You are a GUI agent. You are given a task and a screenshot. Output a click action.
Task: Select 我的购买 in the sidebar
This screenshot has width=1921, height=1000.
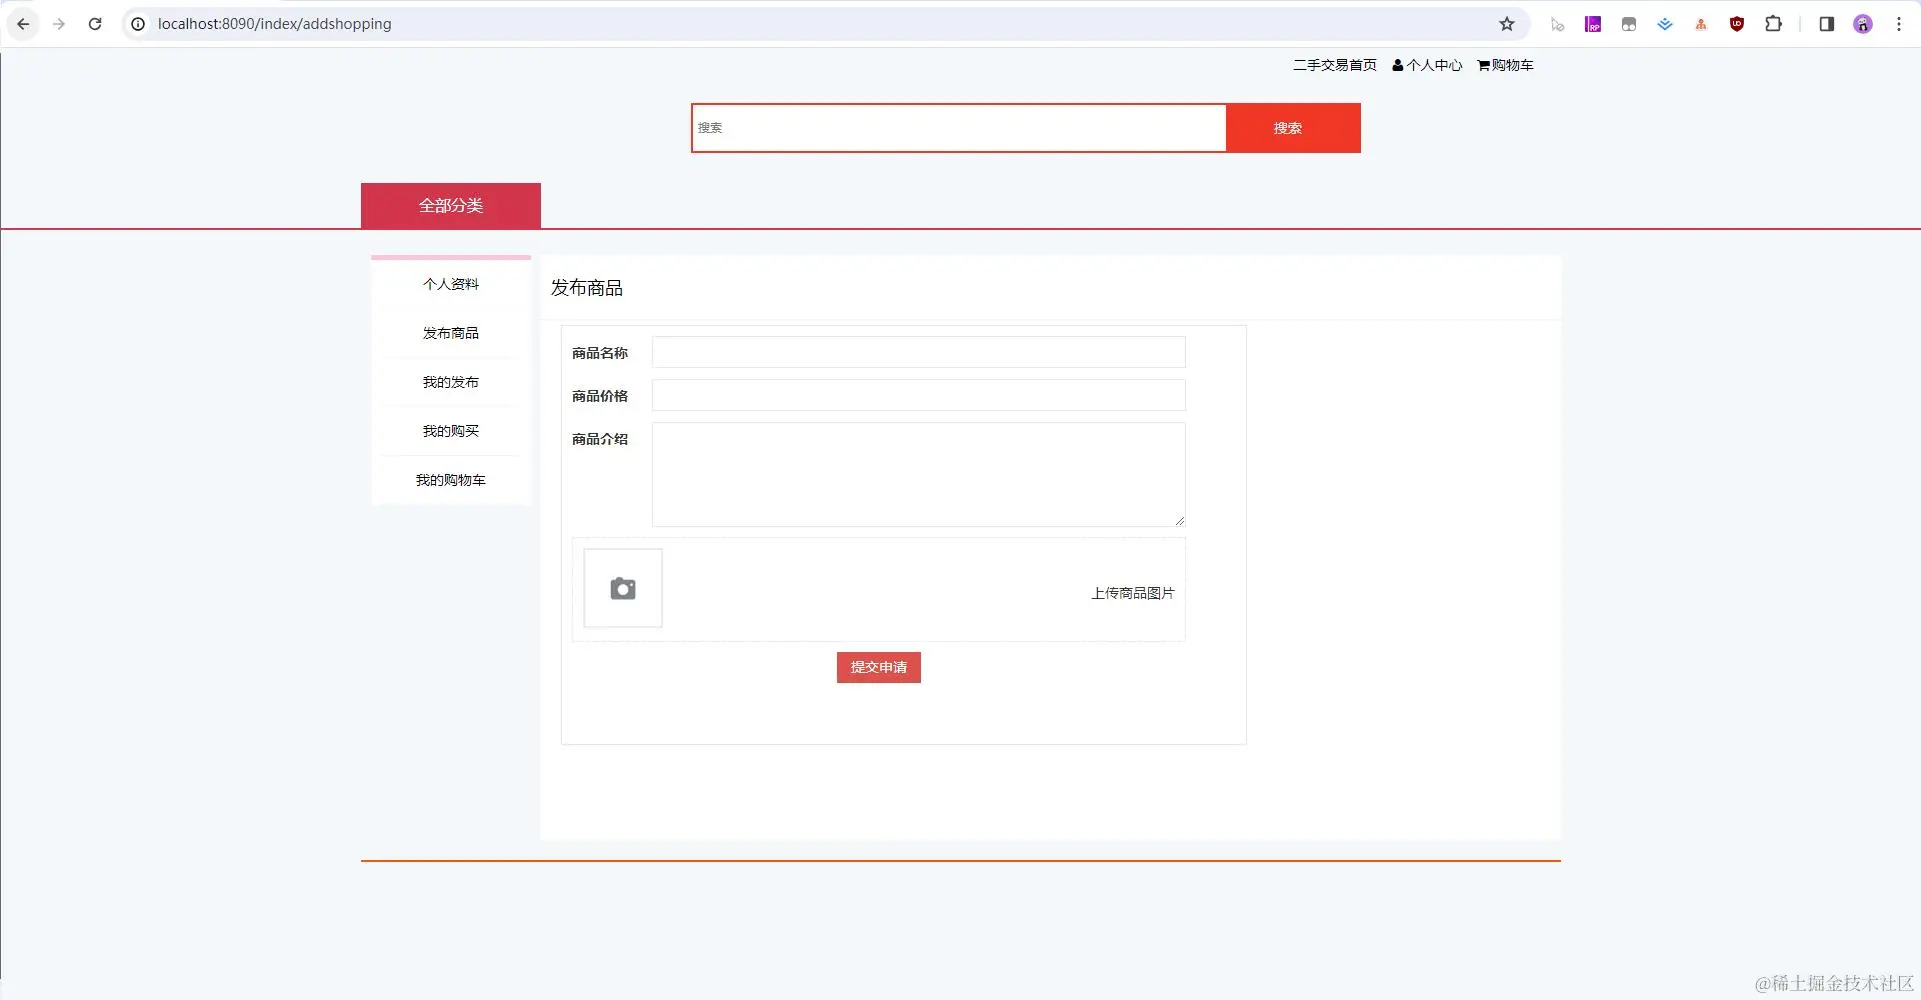coord(451,431)
